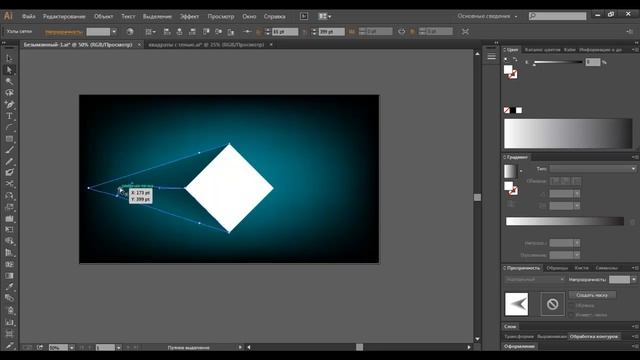
Task: Click the Illustrator Ai logo
Action: (8, 16)
